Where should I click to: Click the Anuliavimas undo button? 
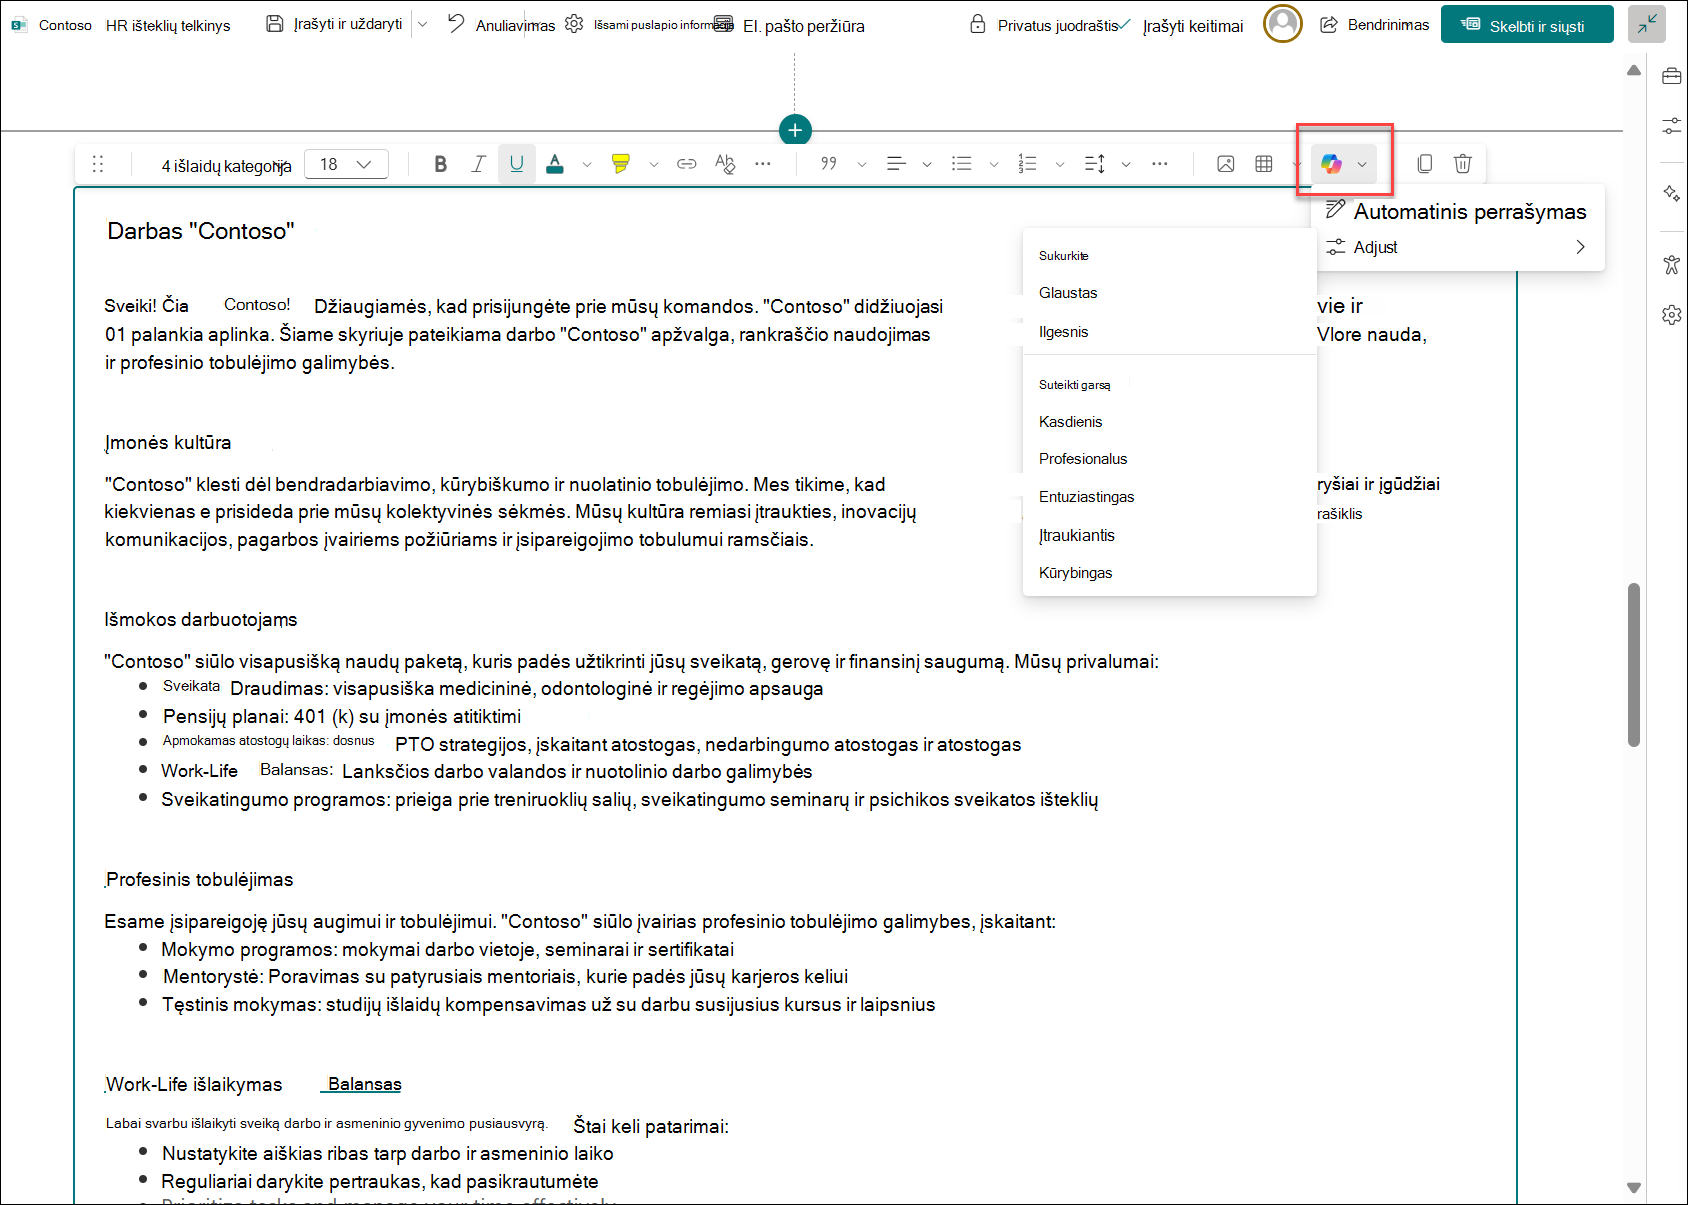500,25
